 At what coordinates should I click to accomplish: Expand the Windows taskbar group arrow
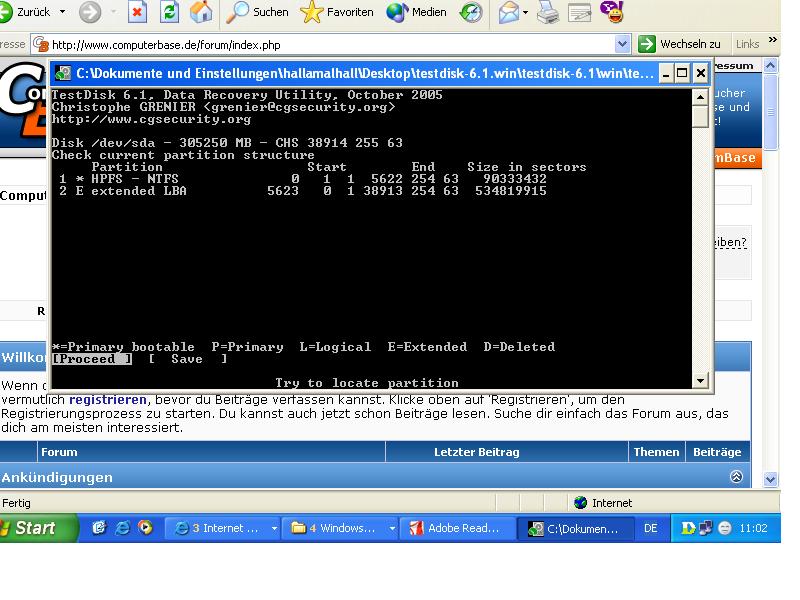point(392,529)
